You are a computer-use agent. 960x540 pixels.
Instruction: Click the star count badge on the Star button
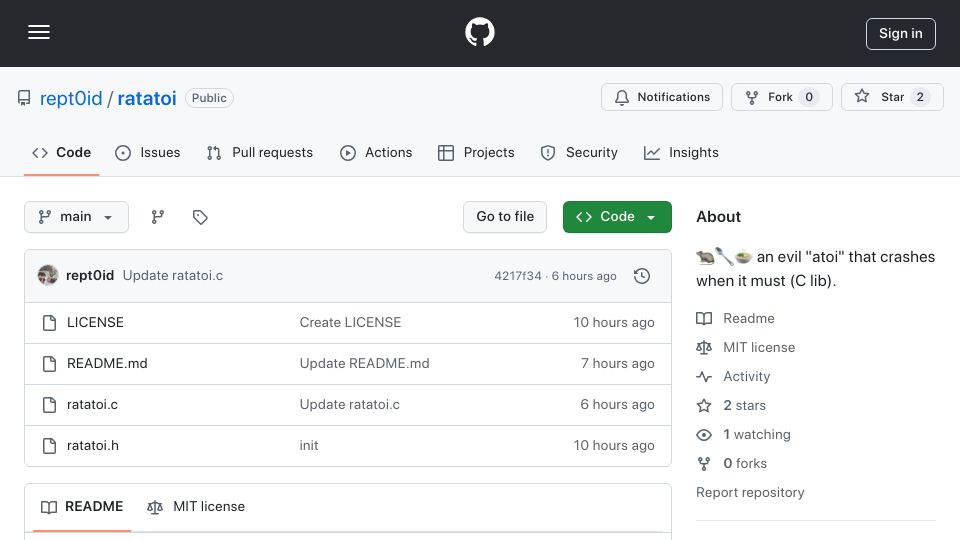point(920,97)
